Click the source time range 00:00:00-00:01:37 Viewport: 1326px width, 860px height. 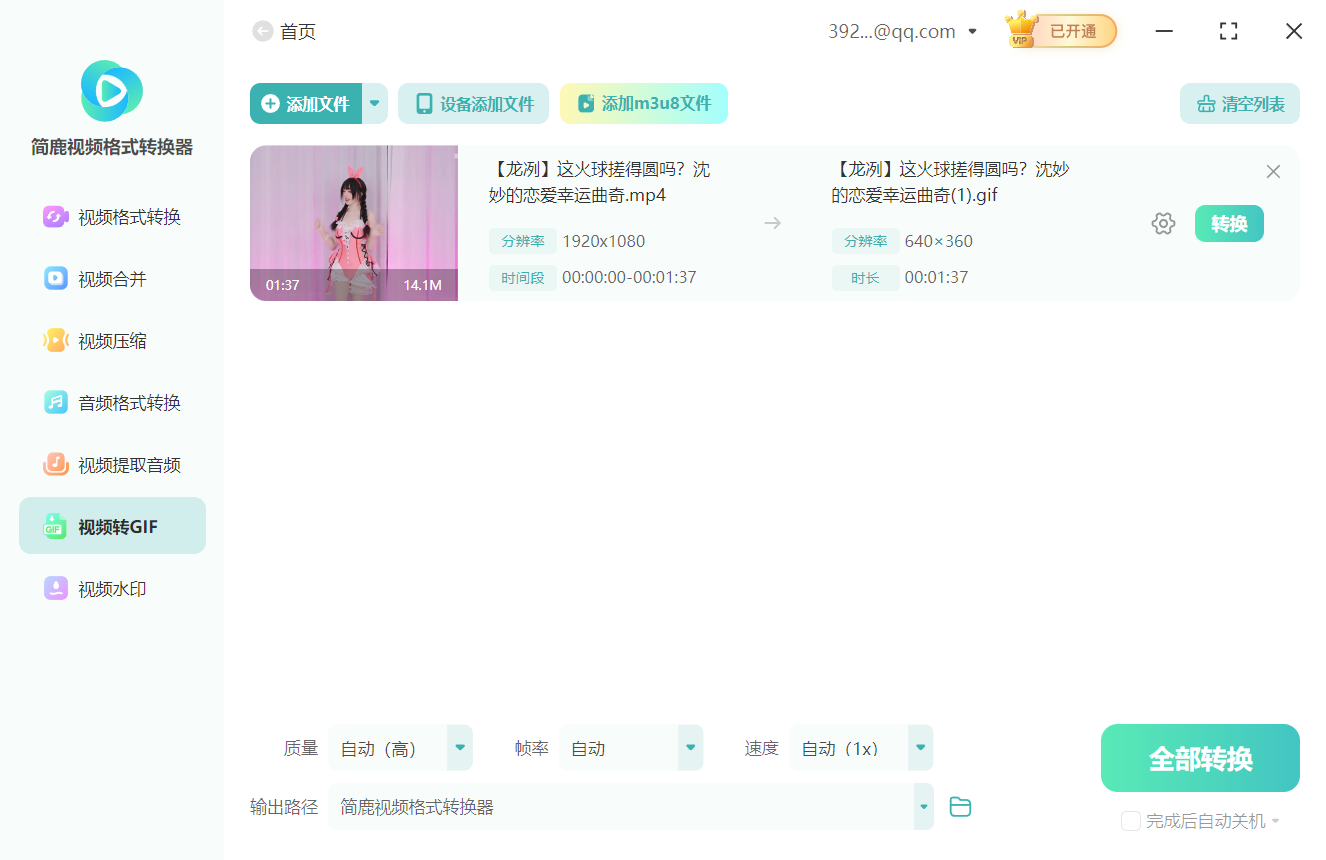click(x=629, y=278)
